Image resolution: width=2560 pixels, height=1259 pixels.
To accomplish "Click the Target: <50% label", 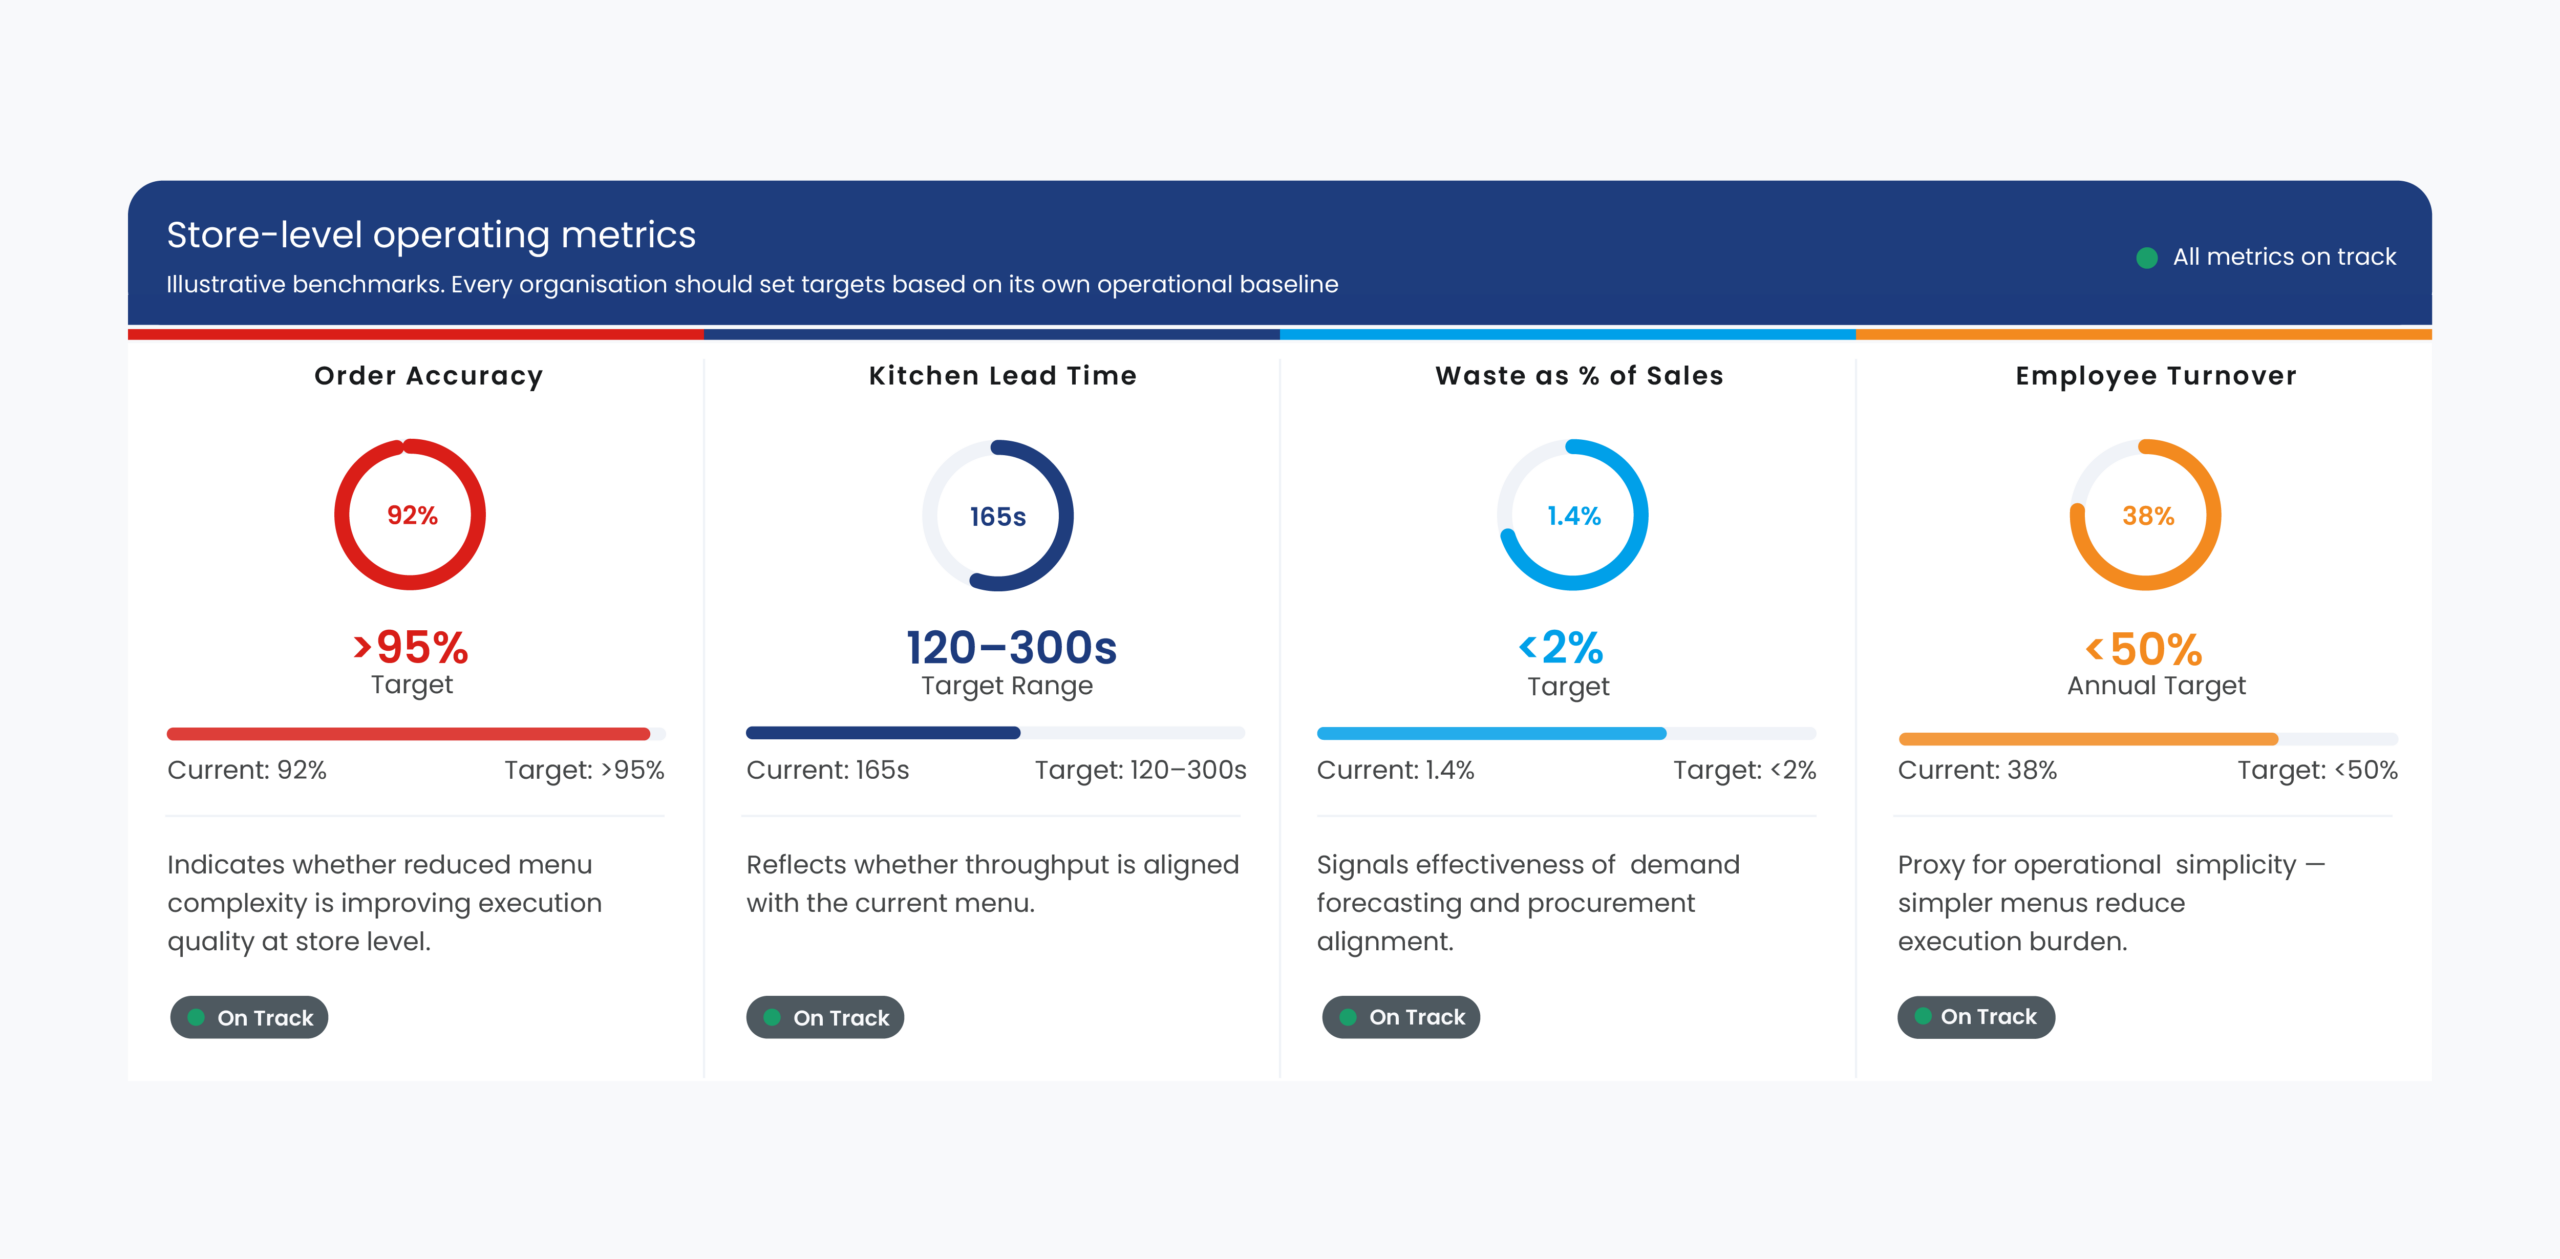I will click(x=2318, y=770).
